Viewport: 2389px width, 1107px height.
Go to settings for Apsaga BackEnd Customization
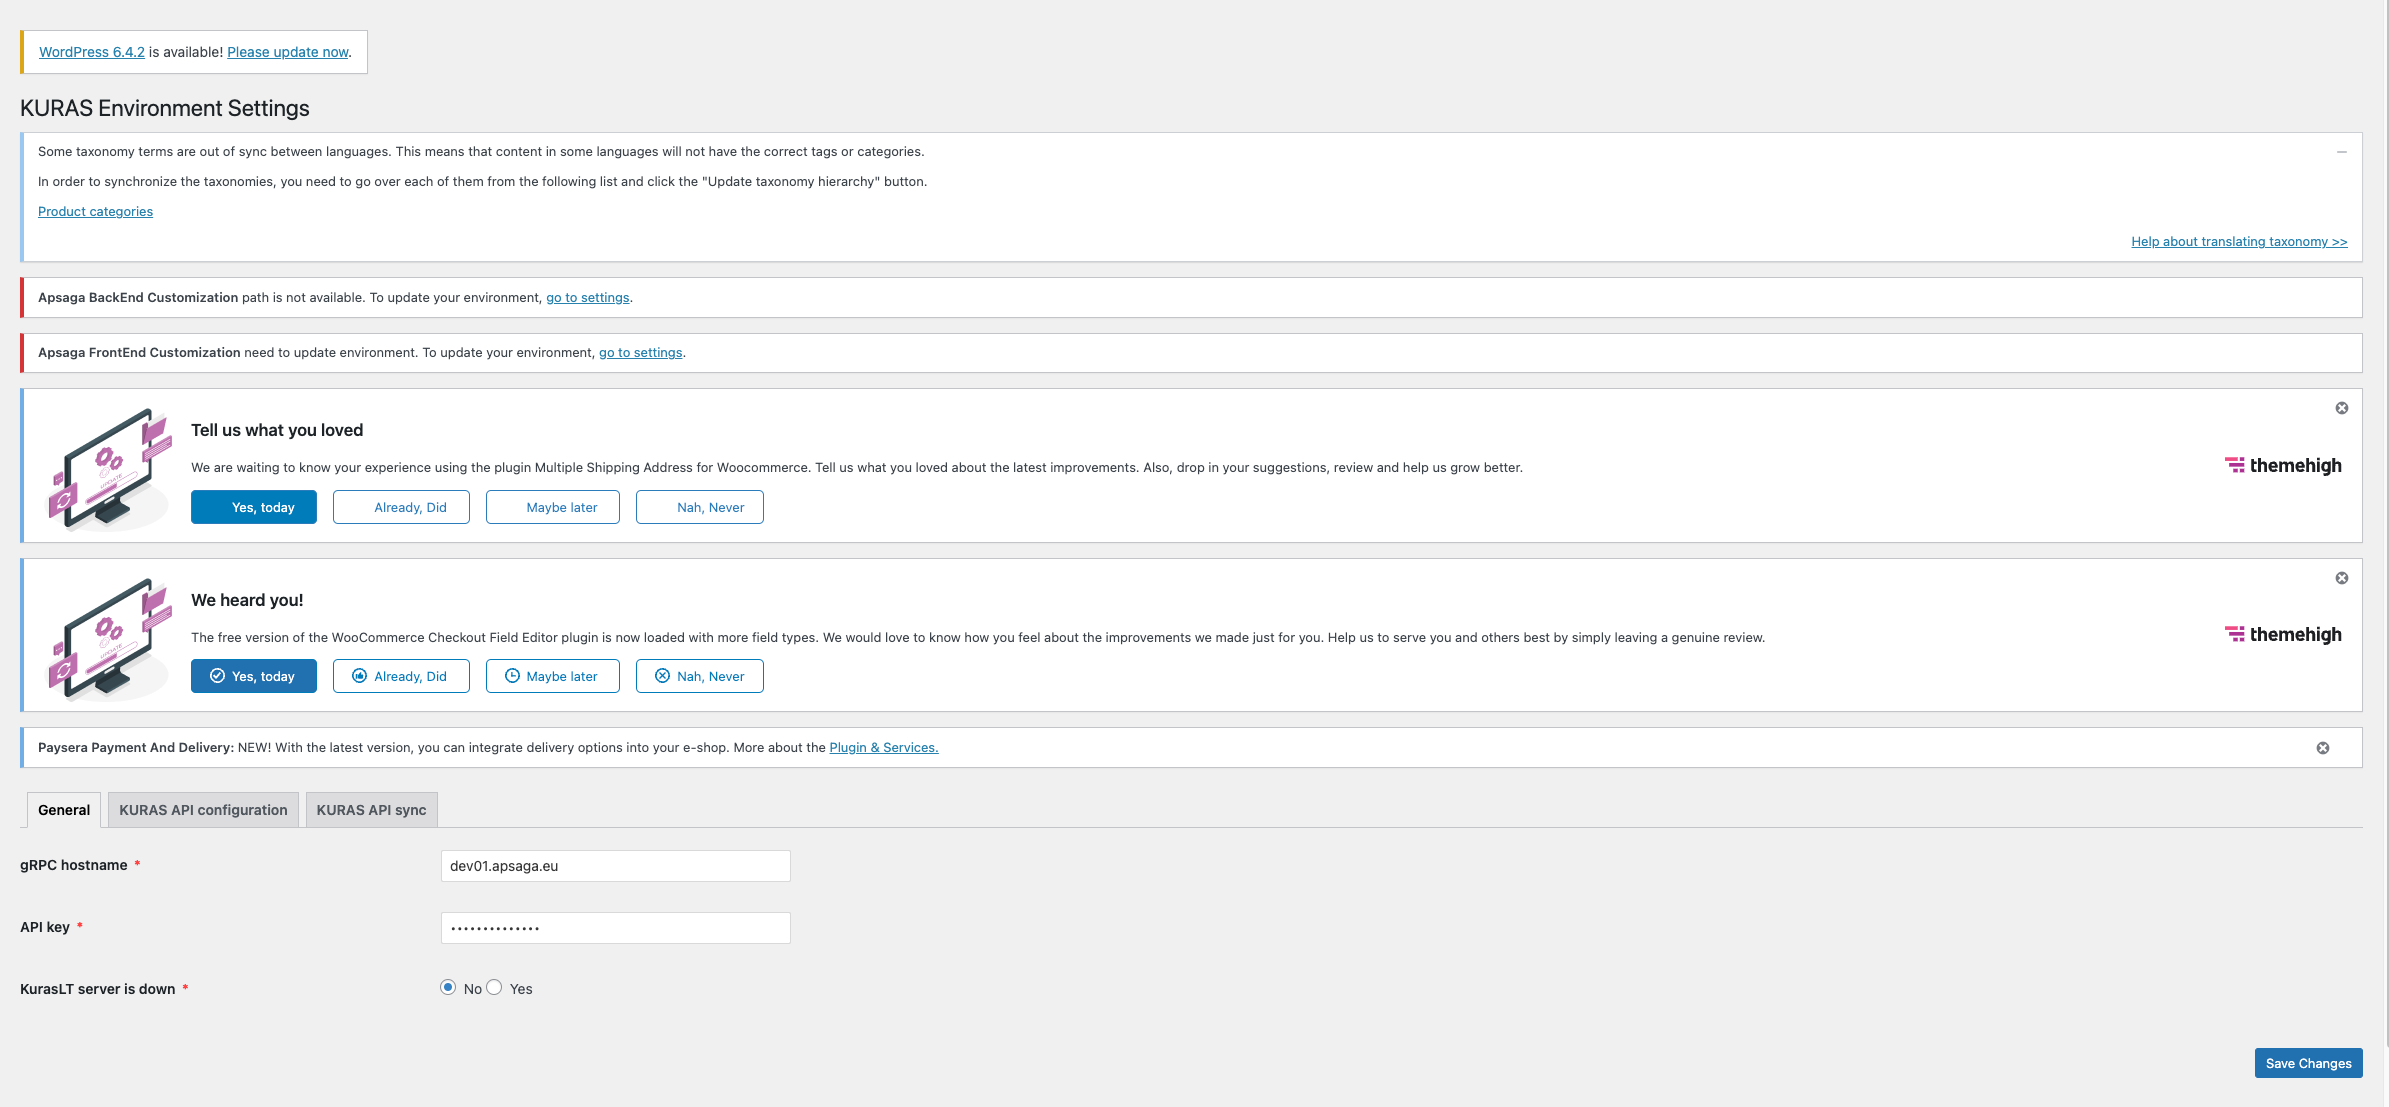[x=588, y=298]
